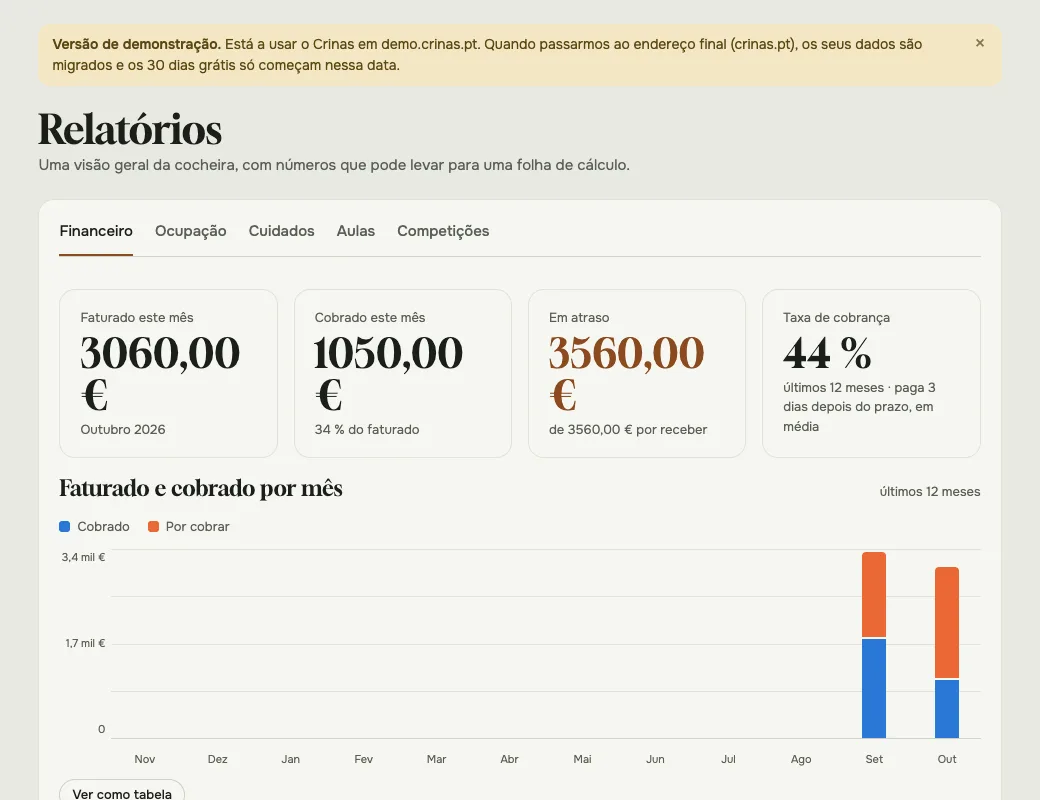This screenshot has width=1040, height=800.
Task: Click the Out month axis label
Action: pos(946,759)
